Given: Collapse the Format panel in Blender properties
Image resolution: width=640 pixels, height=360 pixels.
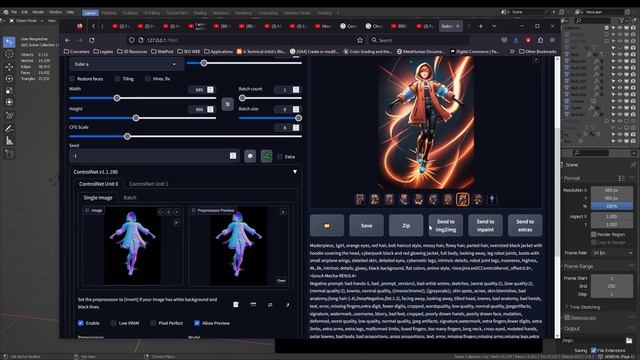Looking at the screenshot, I should (572, 178).
